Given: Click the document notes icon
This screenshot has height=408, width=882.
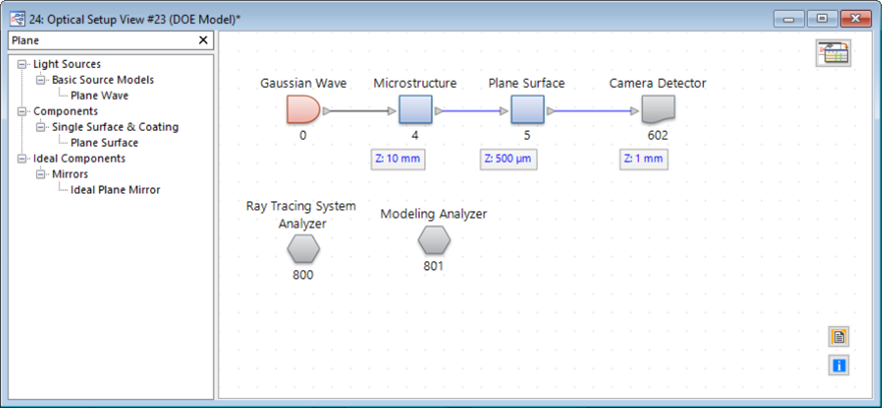Looking at the screenshot, I should 839,337.
